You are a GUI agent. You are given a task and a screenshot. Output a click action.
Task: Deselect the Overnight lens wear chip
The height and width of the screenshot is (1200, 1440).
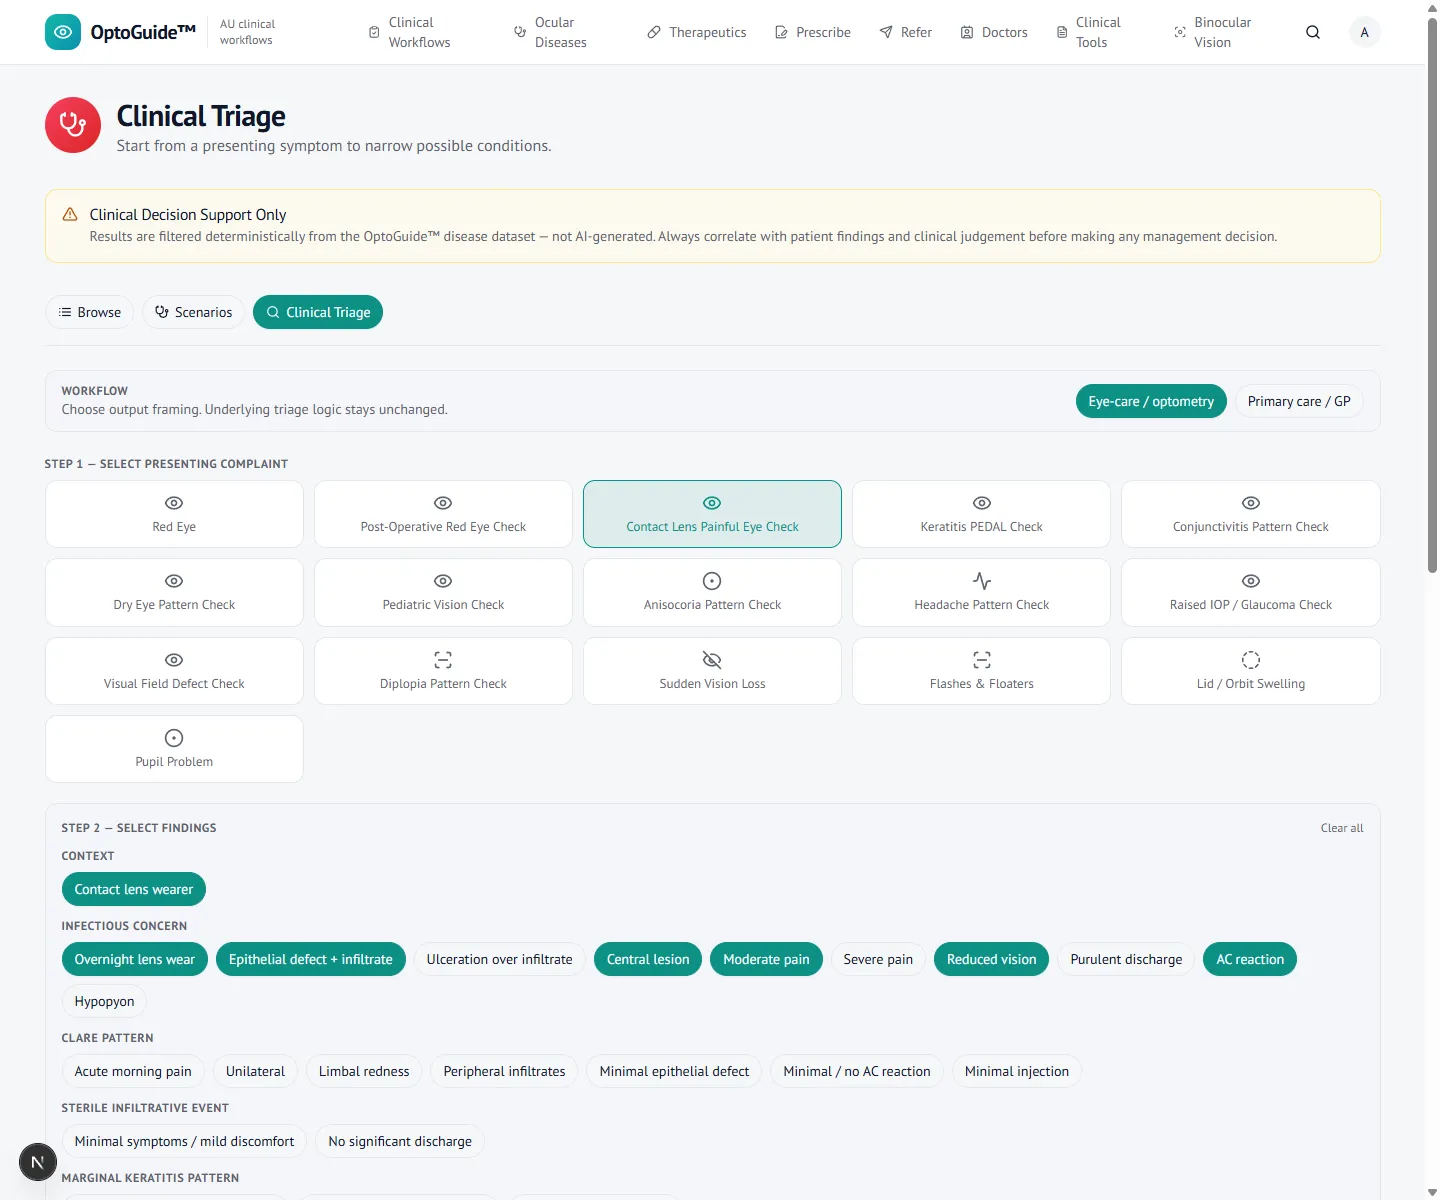pos(135,959)
